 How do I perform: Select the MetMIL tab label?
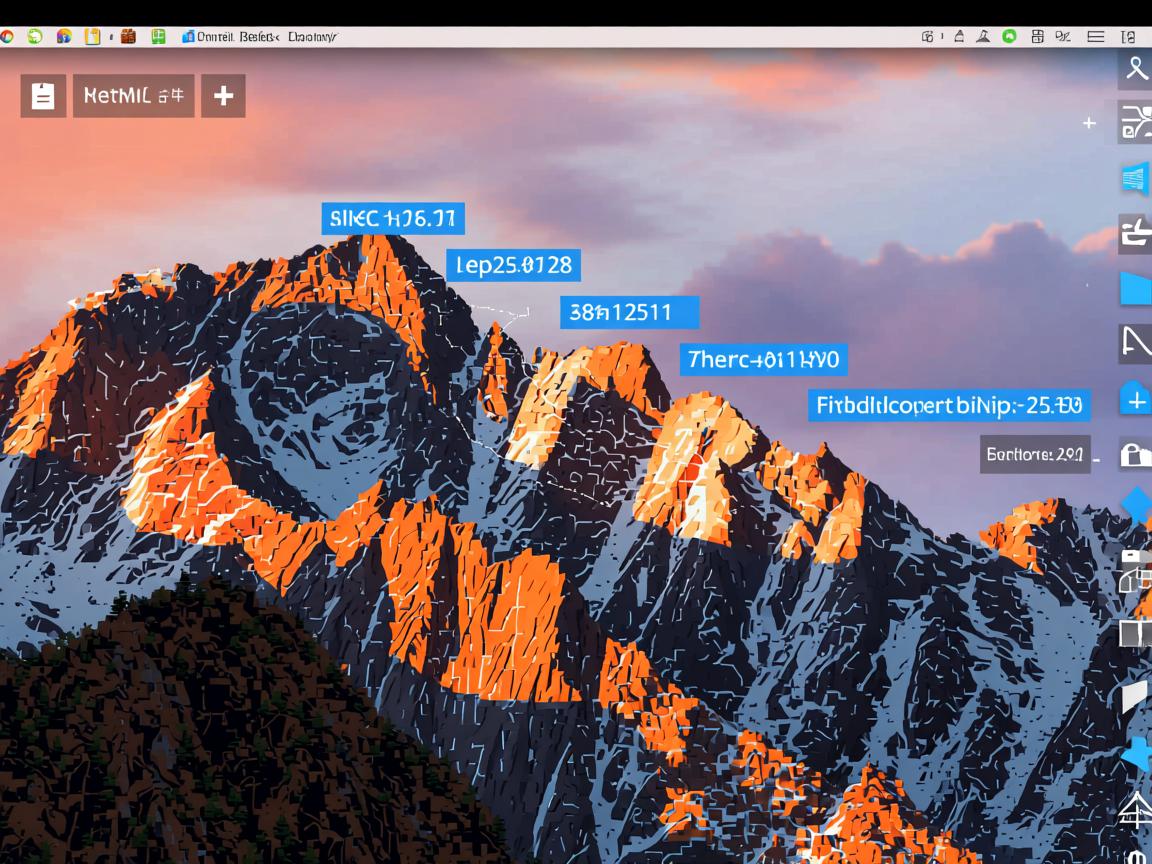coord(133,96)
